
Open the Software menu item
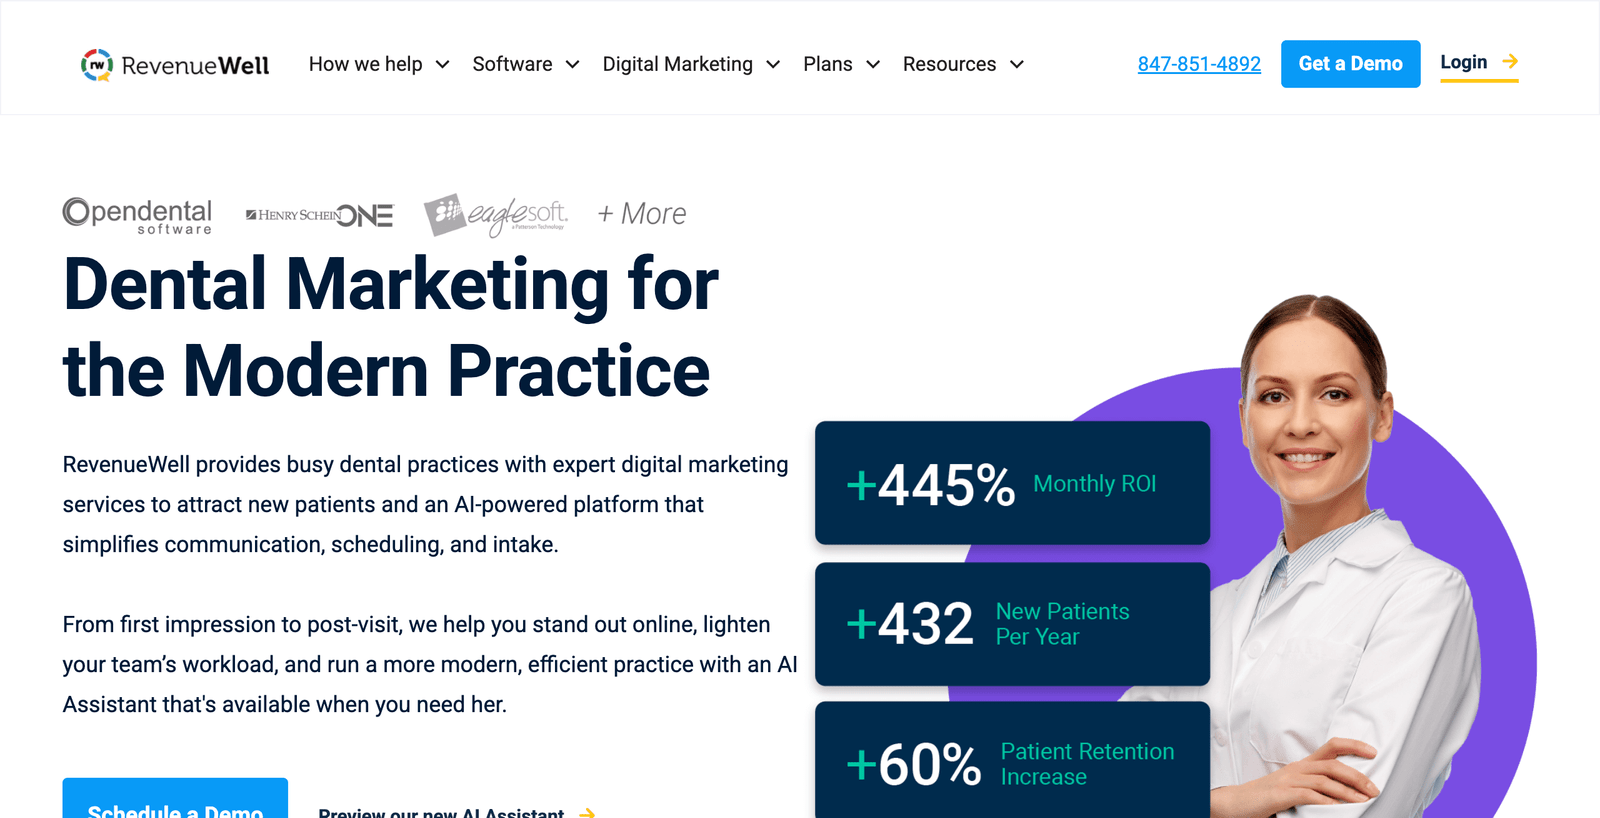pos(512,64)
